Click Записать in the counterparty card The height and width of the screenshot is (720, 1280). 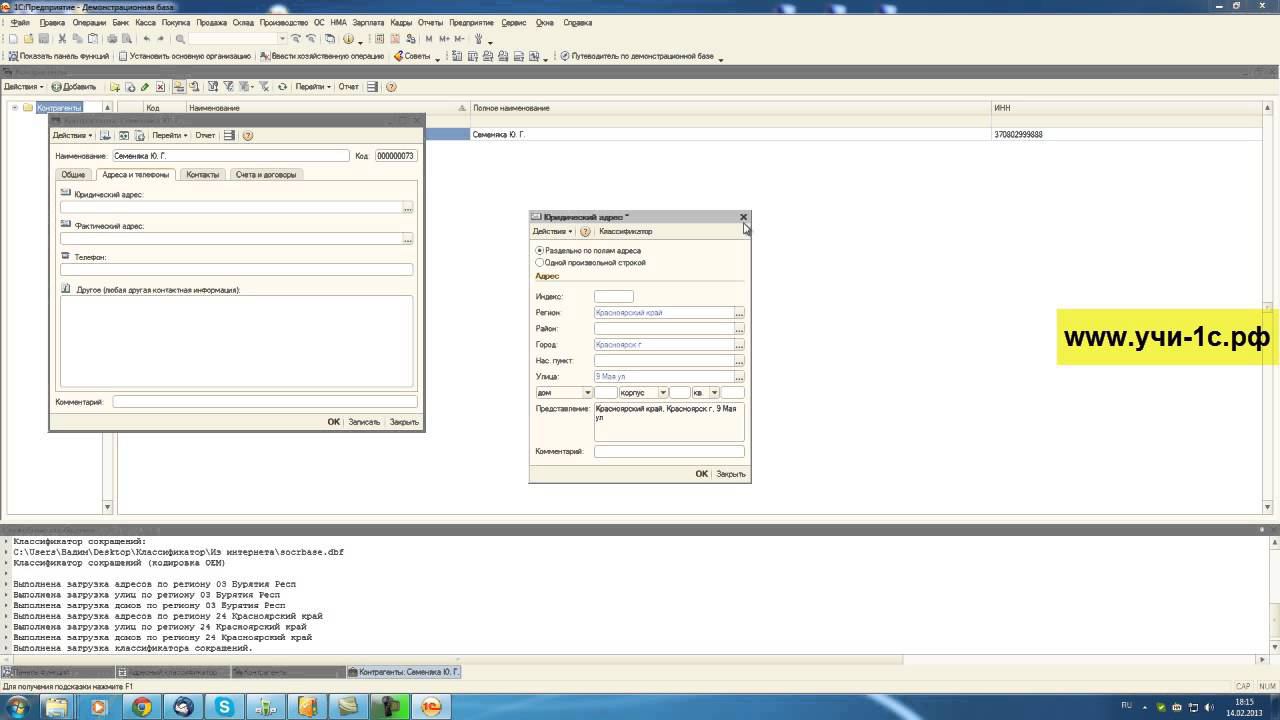363,422
